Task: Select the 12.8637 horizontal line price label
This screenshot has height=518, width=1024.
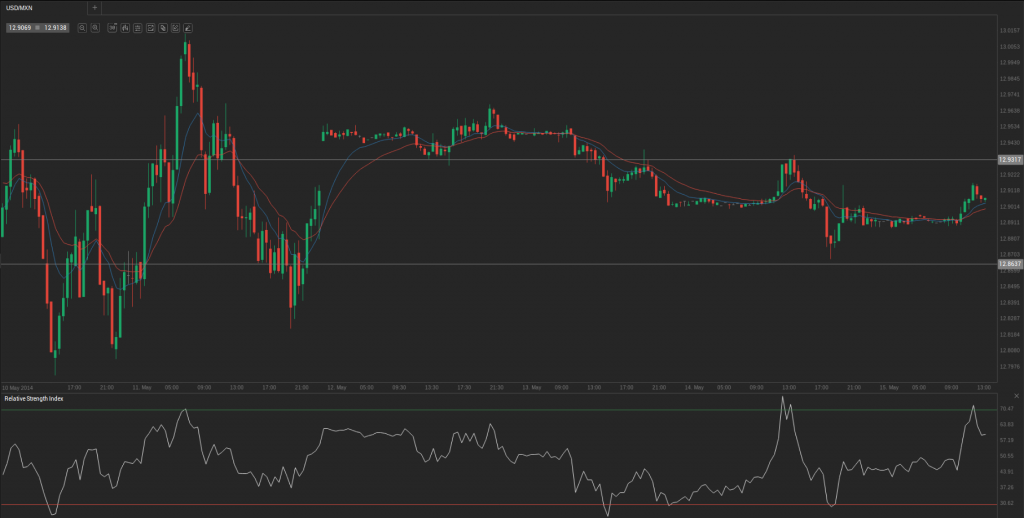Action: tap(1010, 264)
